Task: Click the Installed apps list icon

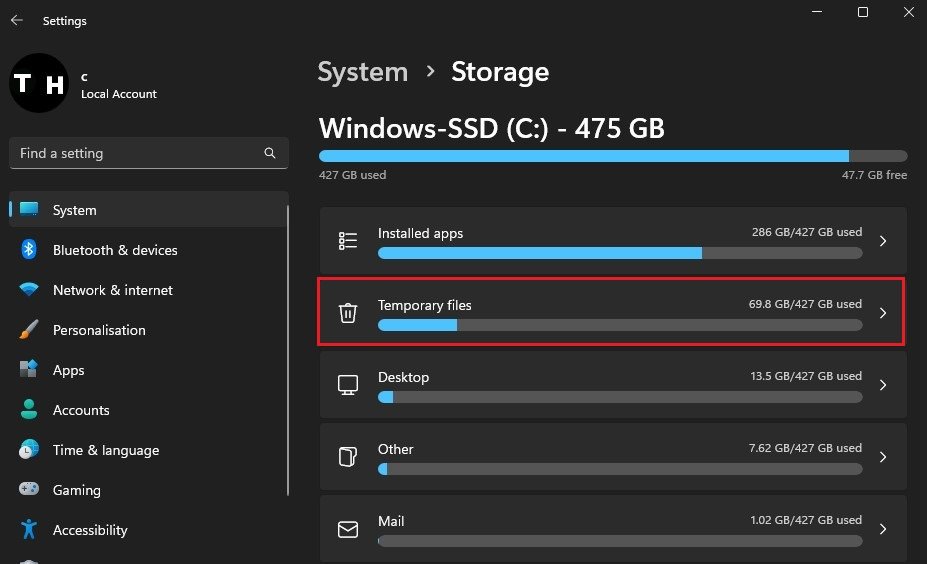Action: 348,241
